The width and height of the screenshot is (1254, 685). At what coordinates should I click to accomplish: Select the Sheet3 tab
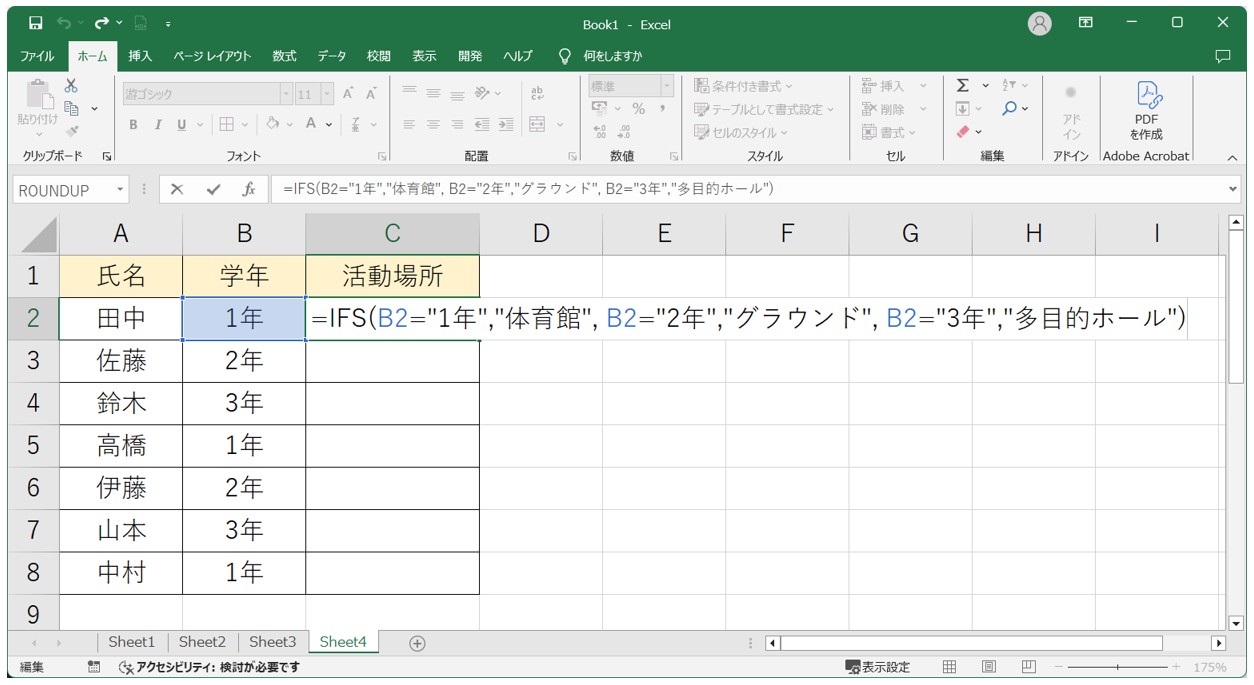[273, 642]
